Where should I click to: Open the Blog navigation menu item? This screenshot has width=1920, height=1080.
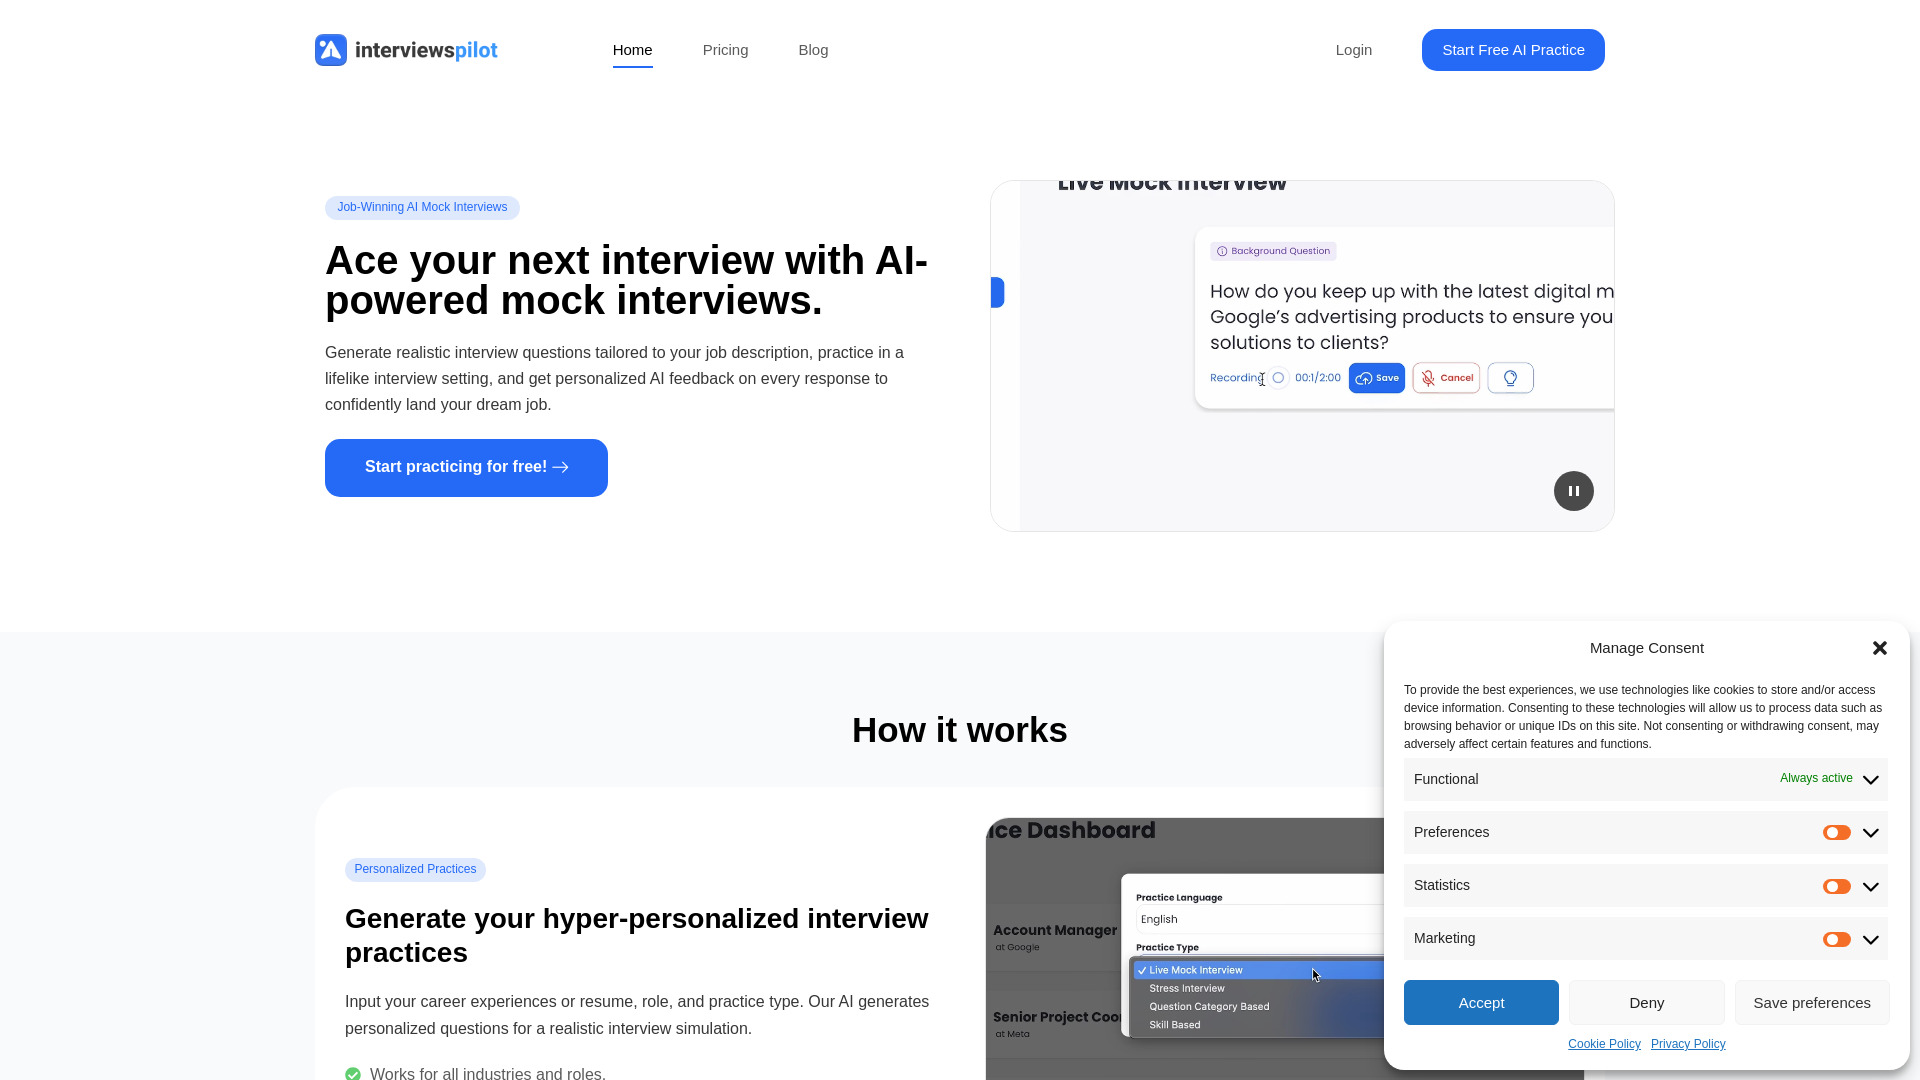[814, 50]
